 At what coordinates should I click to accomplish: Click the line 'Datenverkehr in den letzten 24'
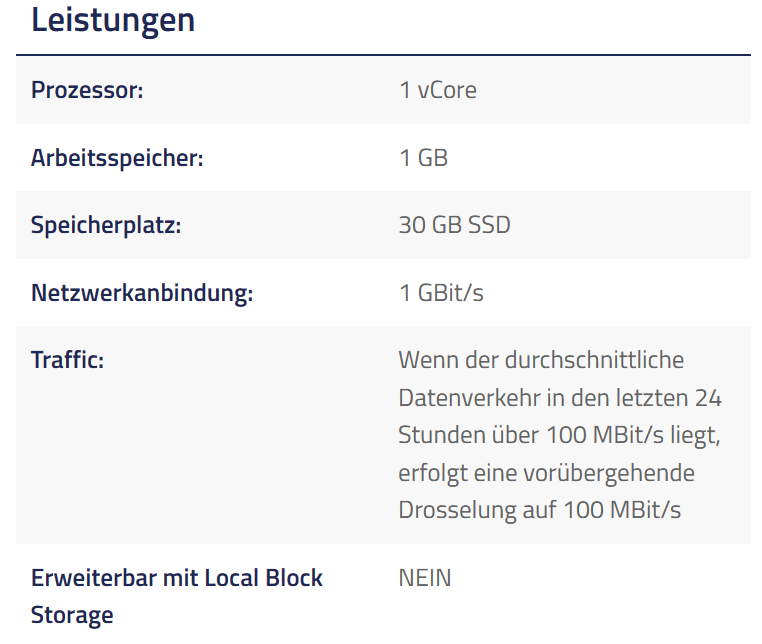(560, 398)
